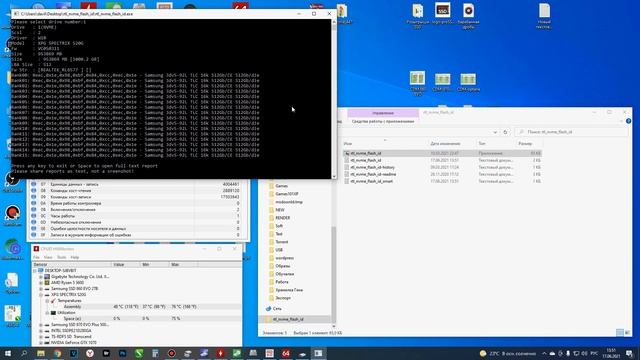Expand the INTEL SSDPE21D280GA node
The width and height of the screenshot is (640, 360).
(x=41, y=331)
